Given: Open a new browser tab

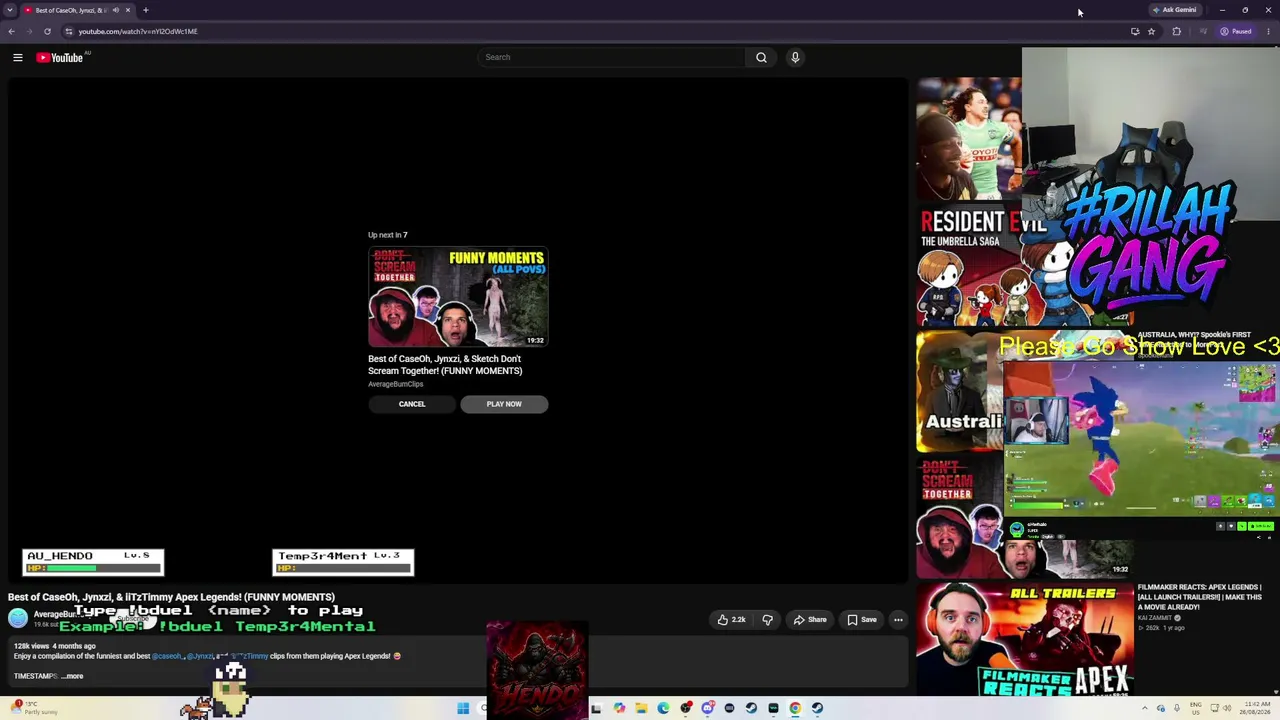Looking at the screenshot, I should click(x=146, y=10).
